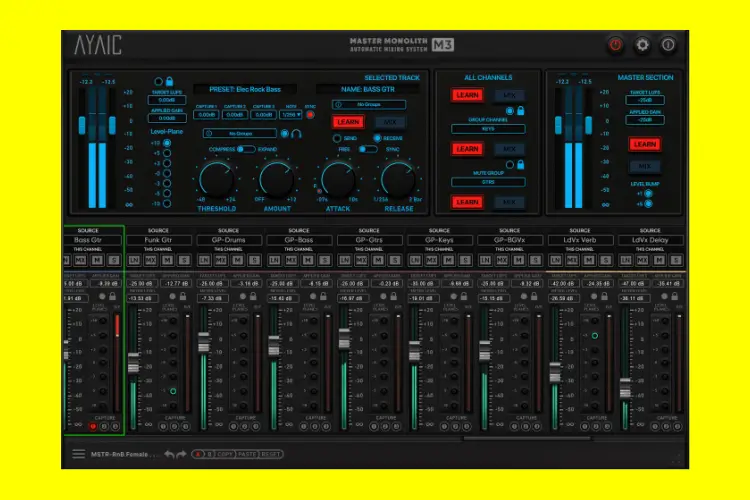
Task: Solo the LdVx Delay channel
Action: [676, 260]
